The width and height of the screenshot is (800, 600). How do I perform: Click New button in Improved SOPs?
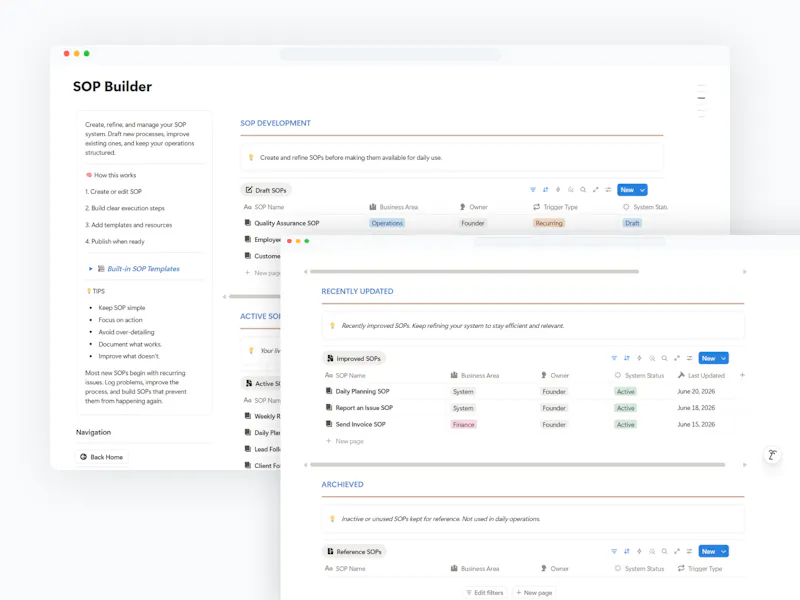[x=708, y=358]
